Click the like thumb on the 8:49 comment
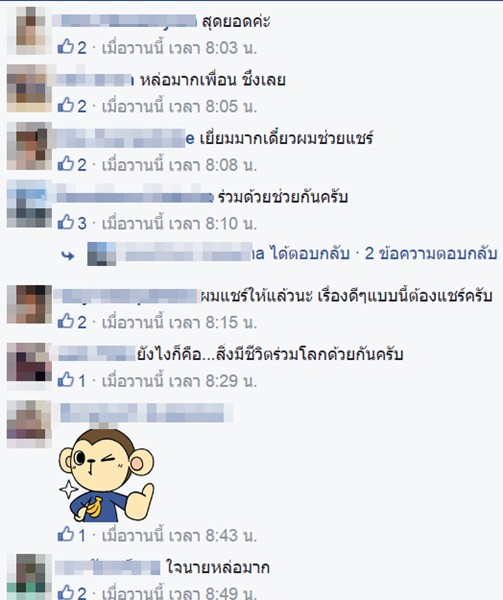The image size is (503, 600). tap(66, 592)
